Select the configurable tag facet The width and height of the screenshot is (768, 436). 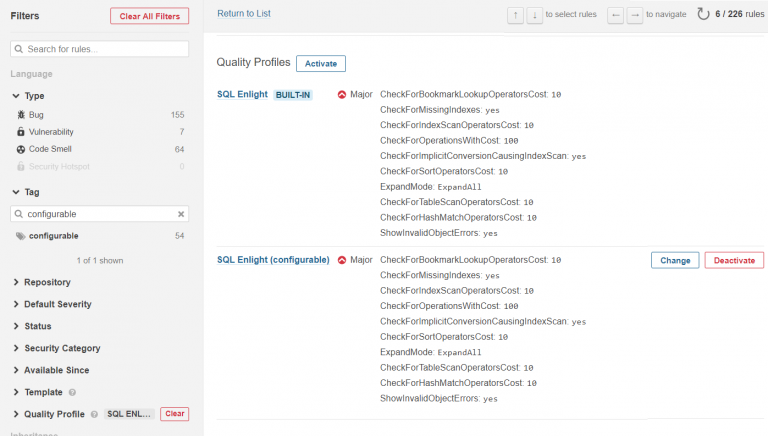click(x=100, y=236)
